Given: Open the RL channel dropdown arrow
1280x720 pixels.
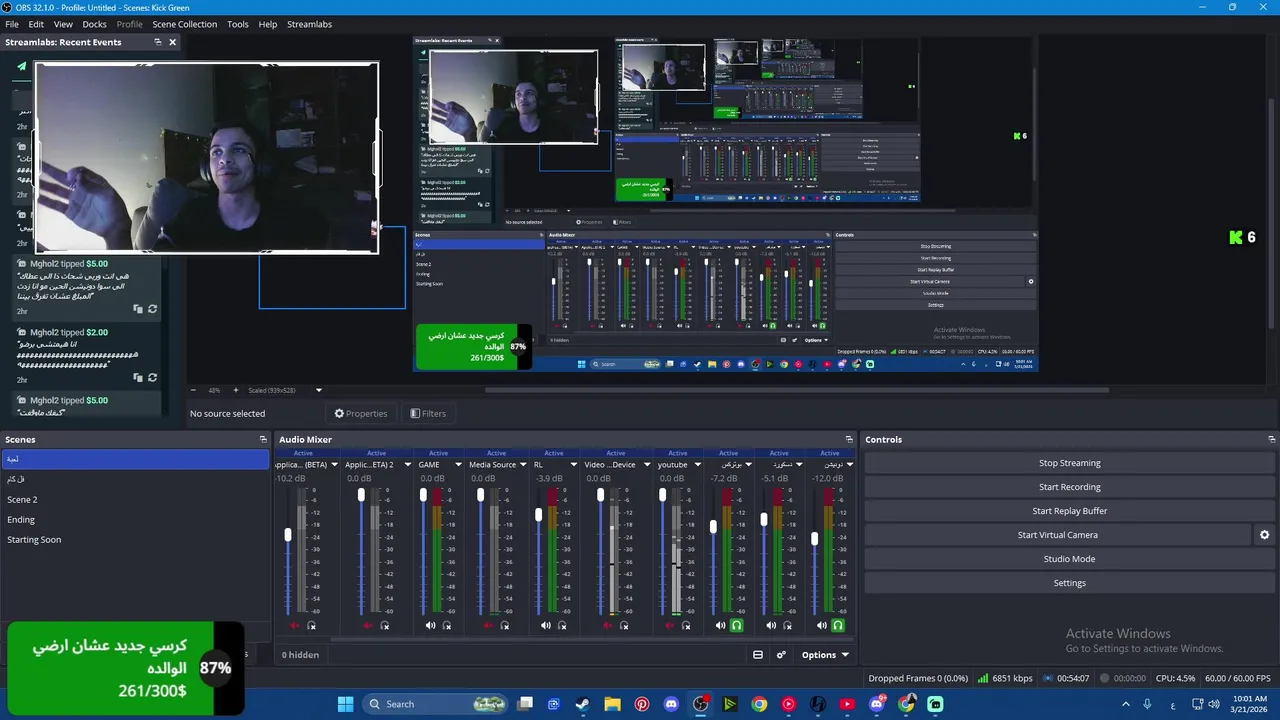Looking at the screenshot, I should click(574, 465).
